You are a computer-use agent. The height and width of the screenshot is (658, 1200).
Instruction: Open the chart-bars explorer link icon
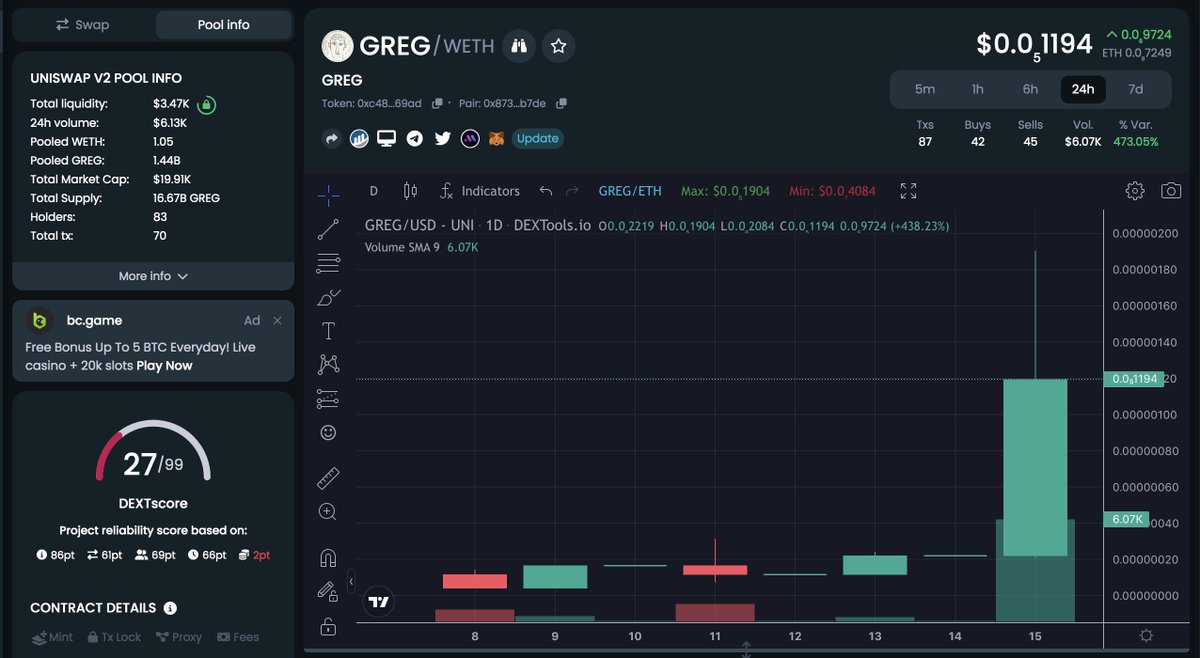359,138
